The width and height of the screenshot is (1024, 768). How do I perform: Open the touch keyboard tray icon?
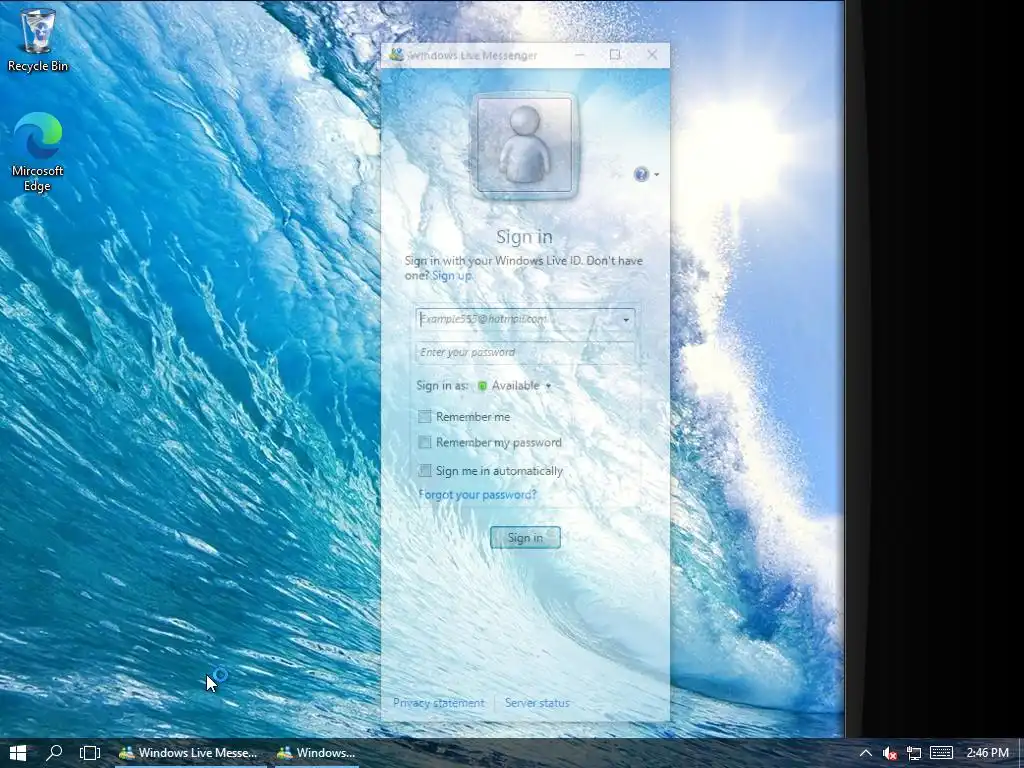tap(941, 753)
